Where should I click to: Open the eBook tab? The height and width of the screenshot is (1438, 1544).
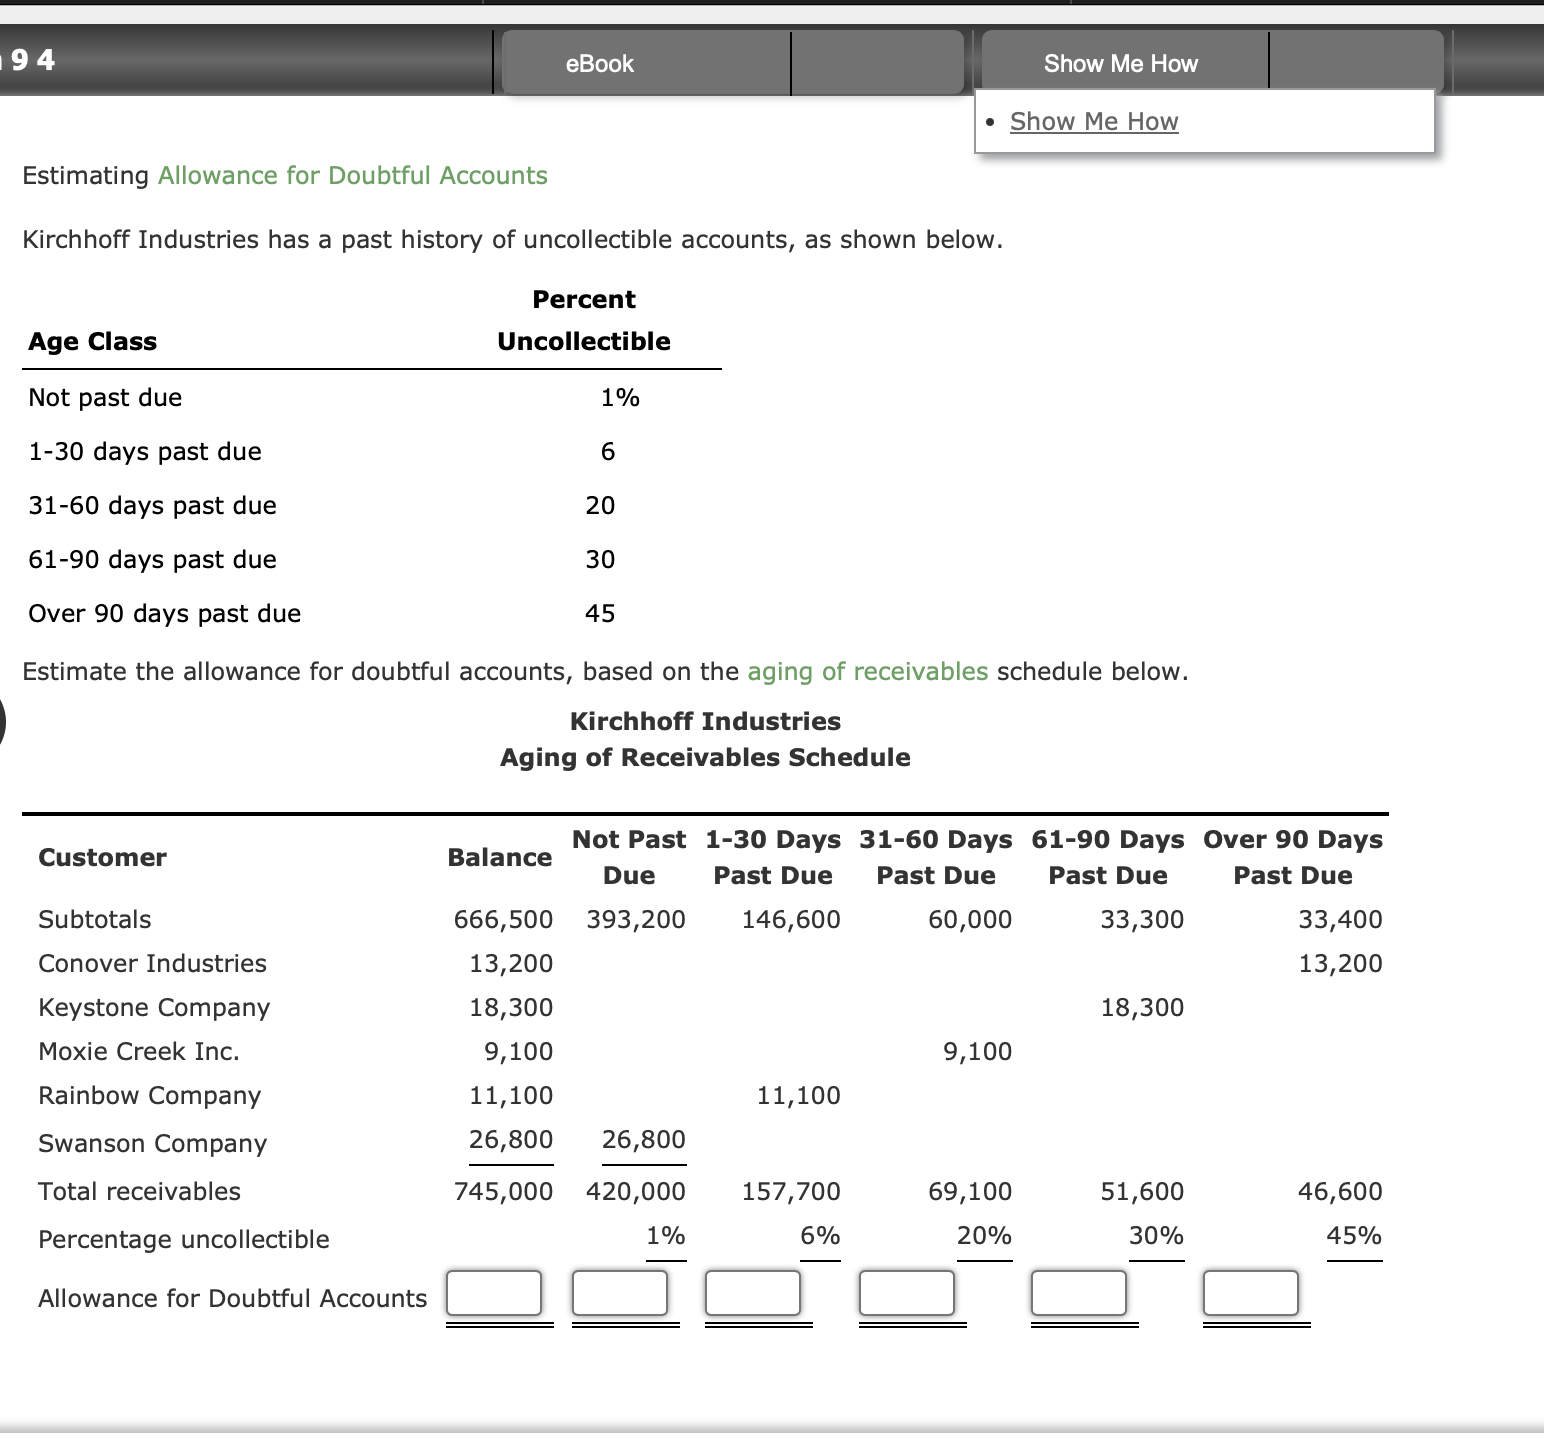pyautogui.click(x=597, y=62)
